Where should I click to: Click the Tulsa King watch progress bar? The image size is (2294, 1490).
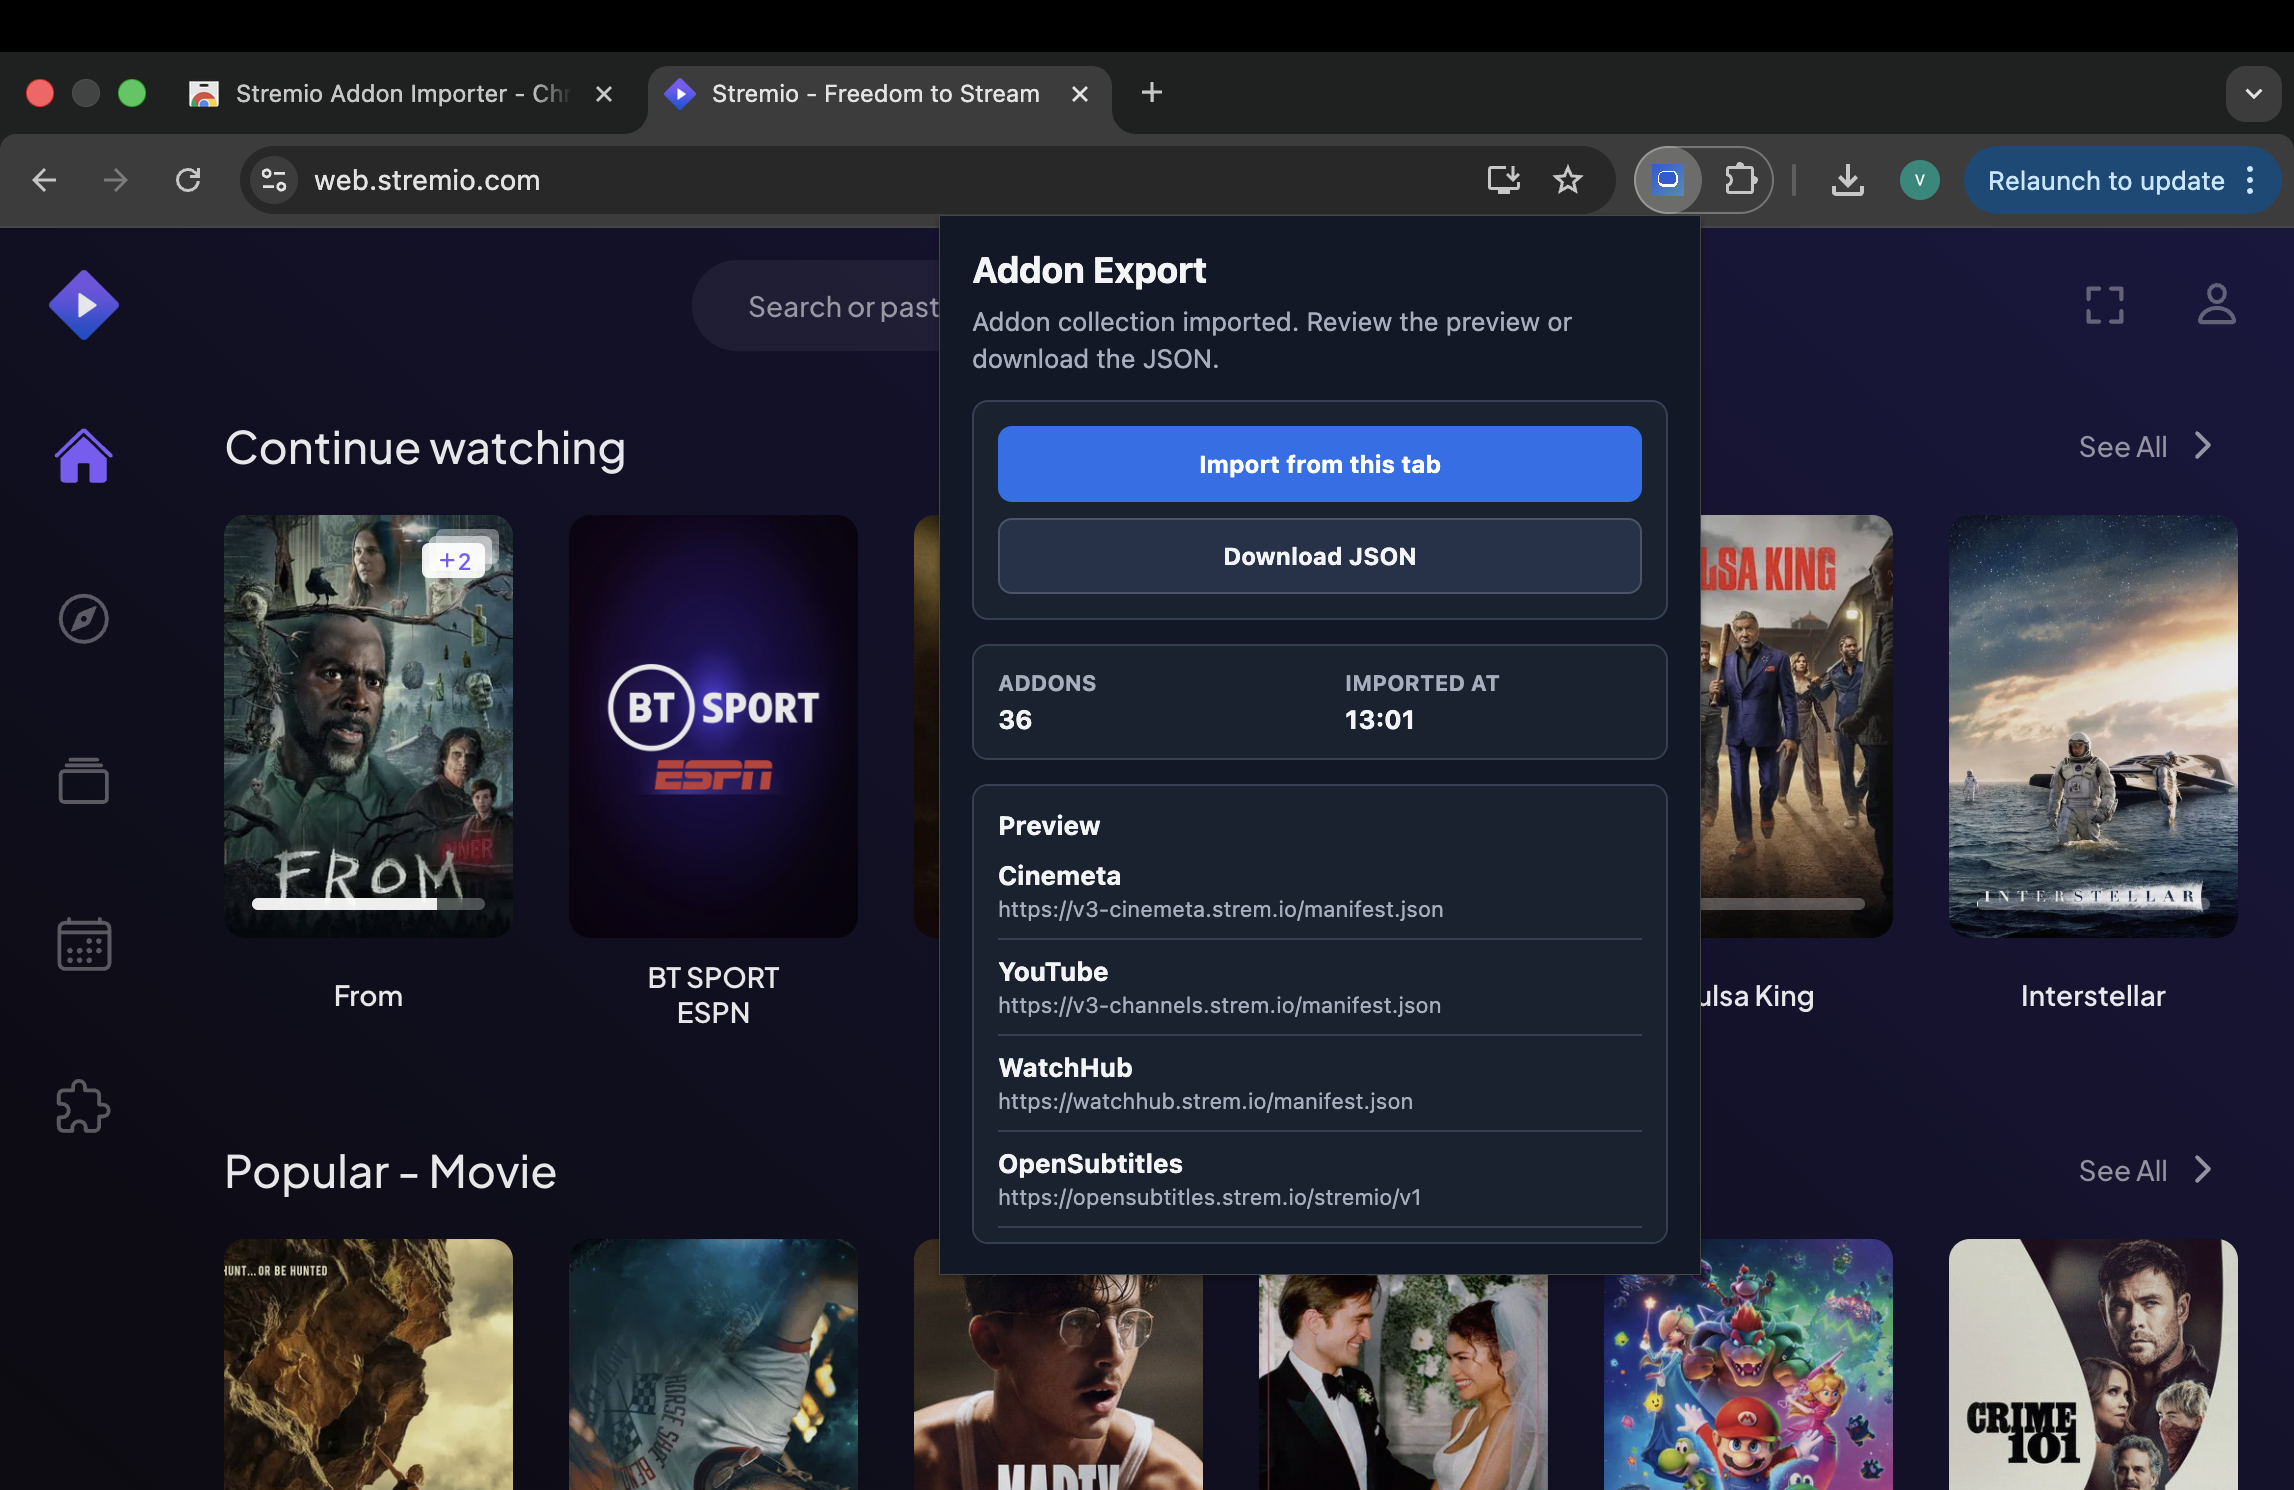point(1783,904)
